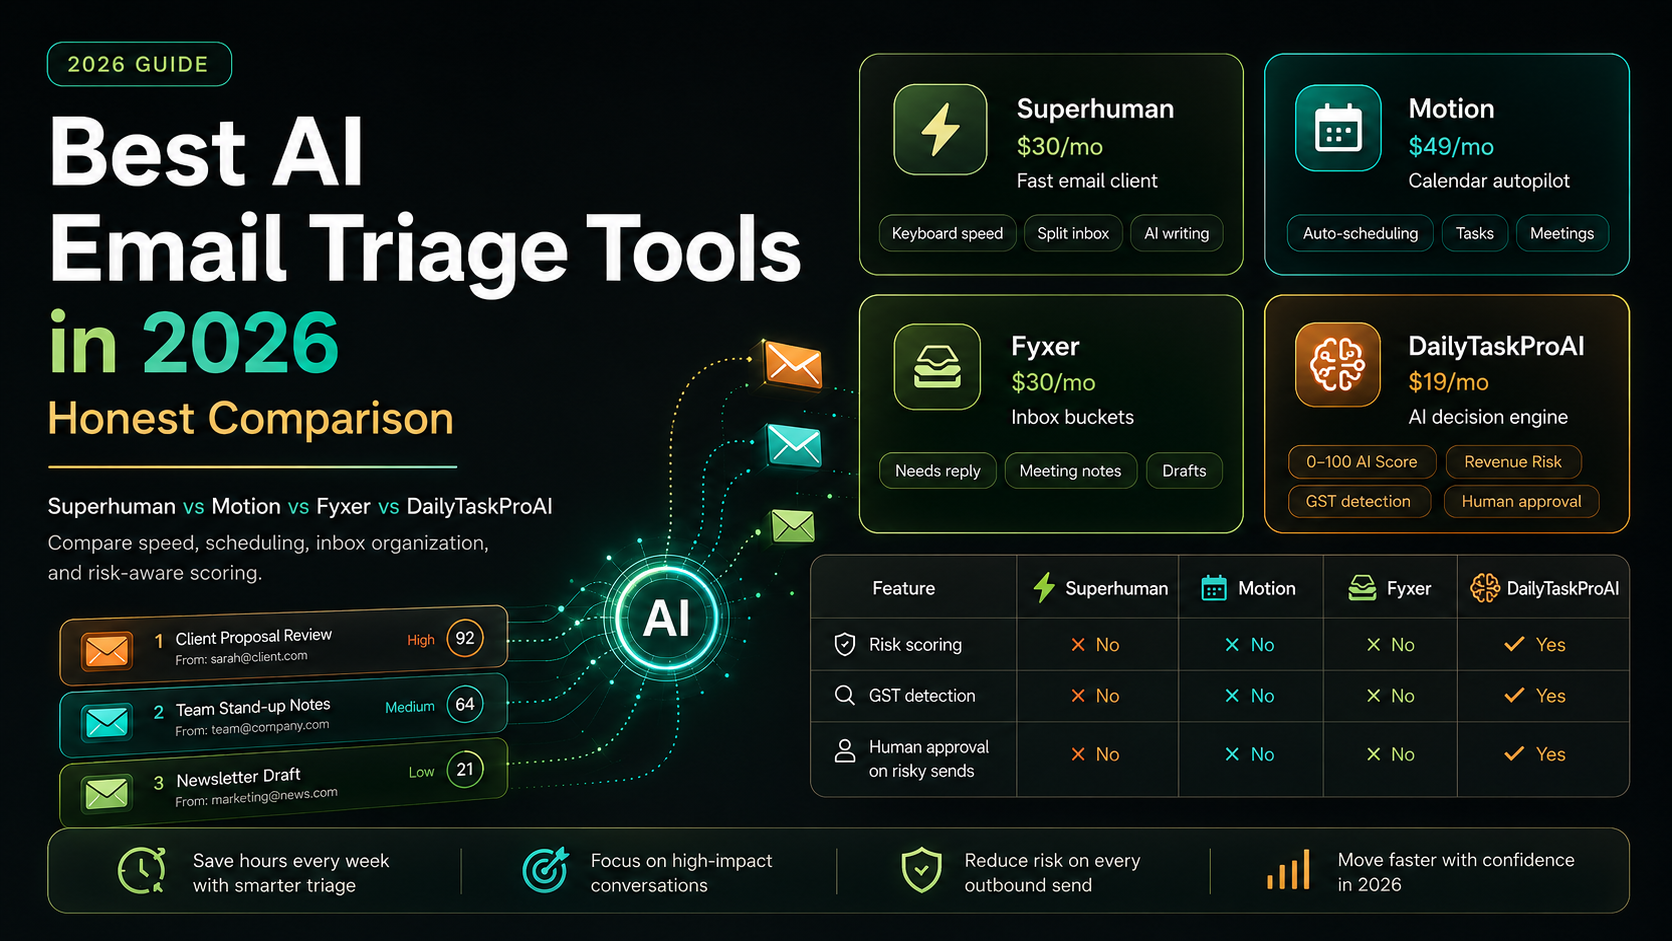Select the Drafts tag on Fyxer card
This screenshot has width=1672, height=941.
pyautogui.click(x=1184, y=470)
